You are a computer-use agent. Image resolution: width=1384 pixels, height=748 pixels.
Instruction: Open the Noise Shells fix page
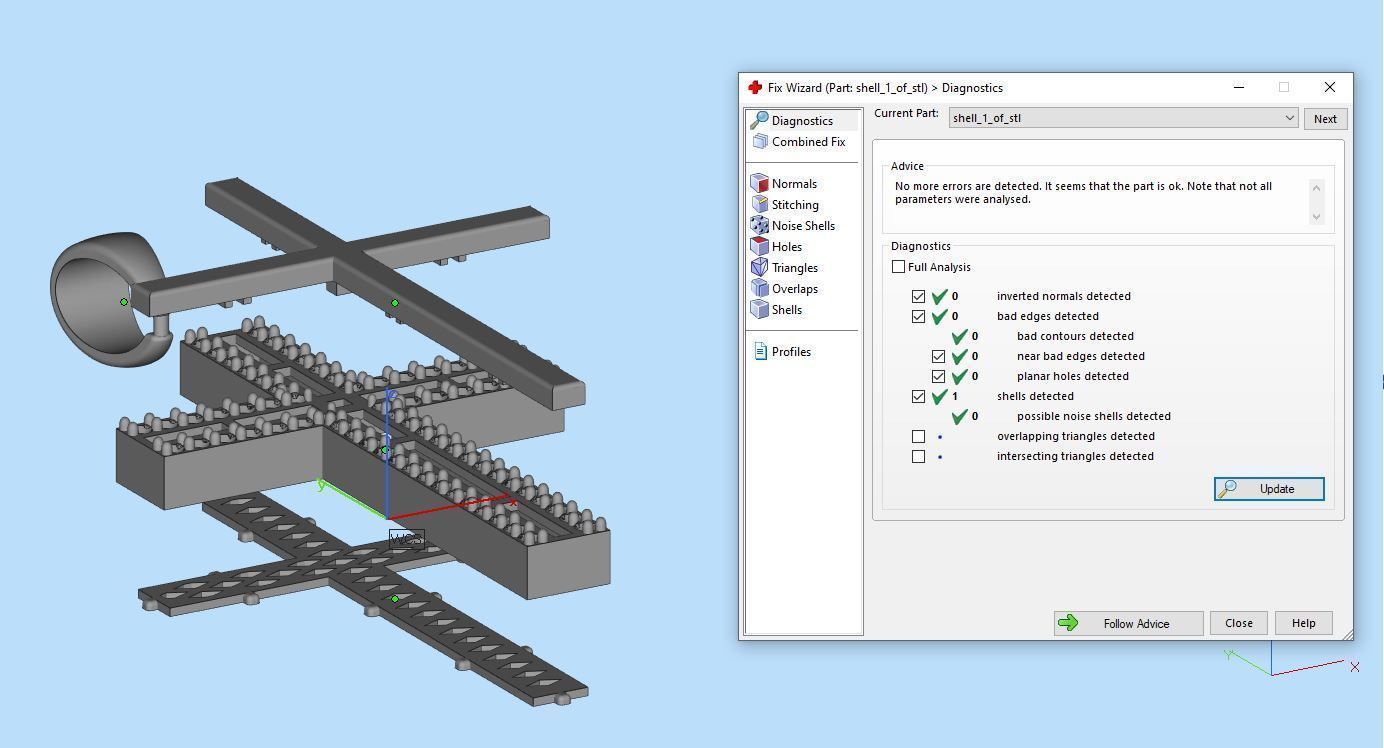803,226
